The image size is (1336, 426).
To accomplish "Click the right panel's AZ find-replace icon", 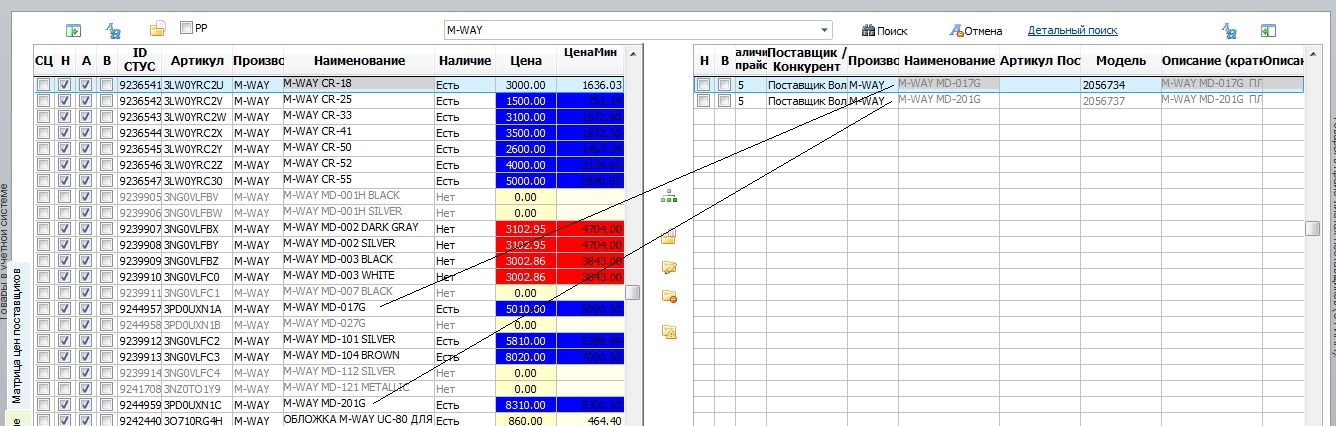I will tap(1230, 31).
